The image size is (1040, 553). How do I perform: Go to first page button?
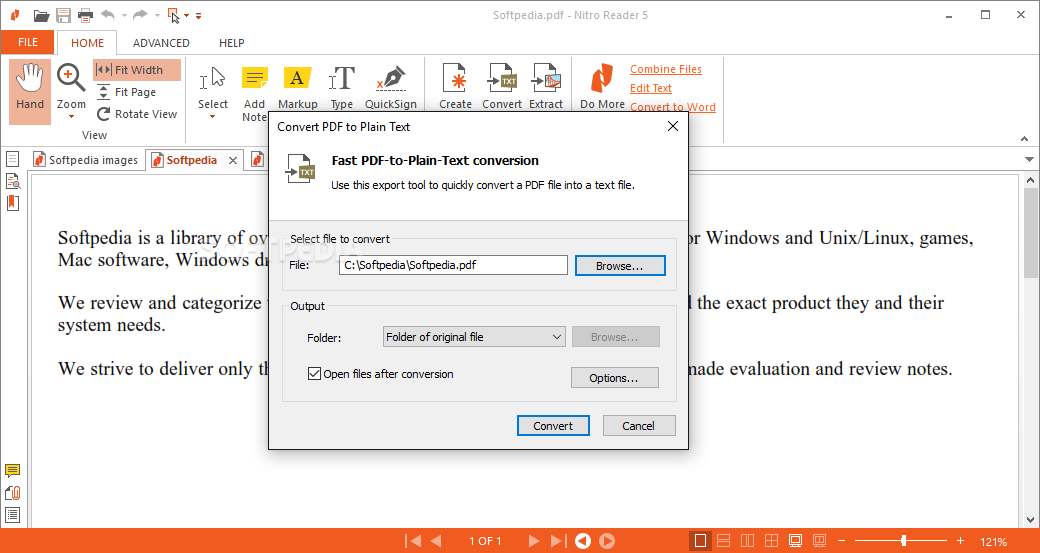(413, 541)
